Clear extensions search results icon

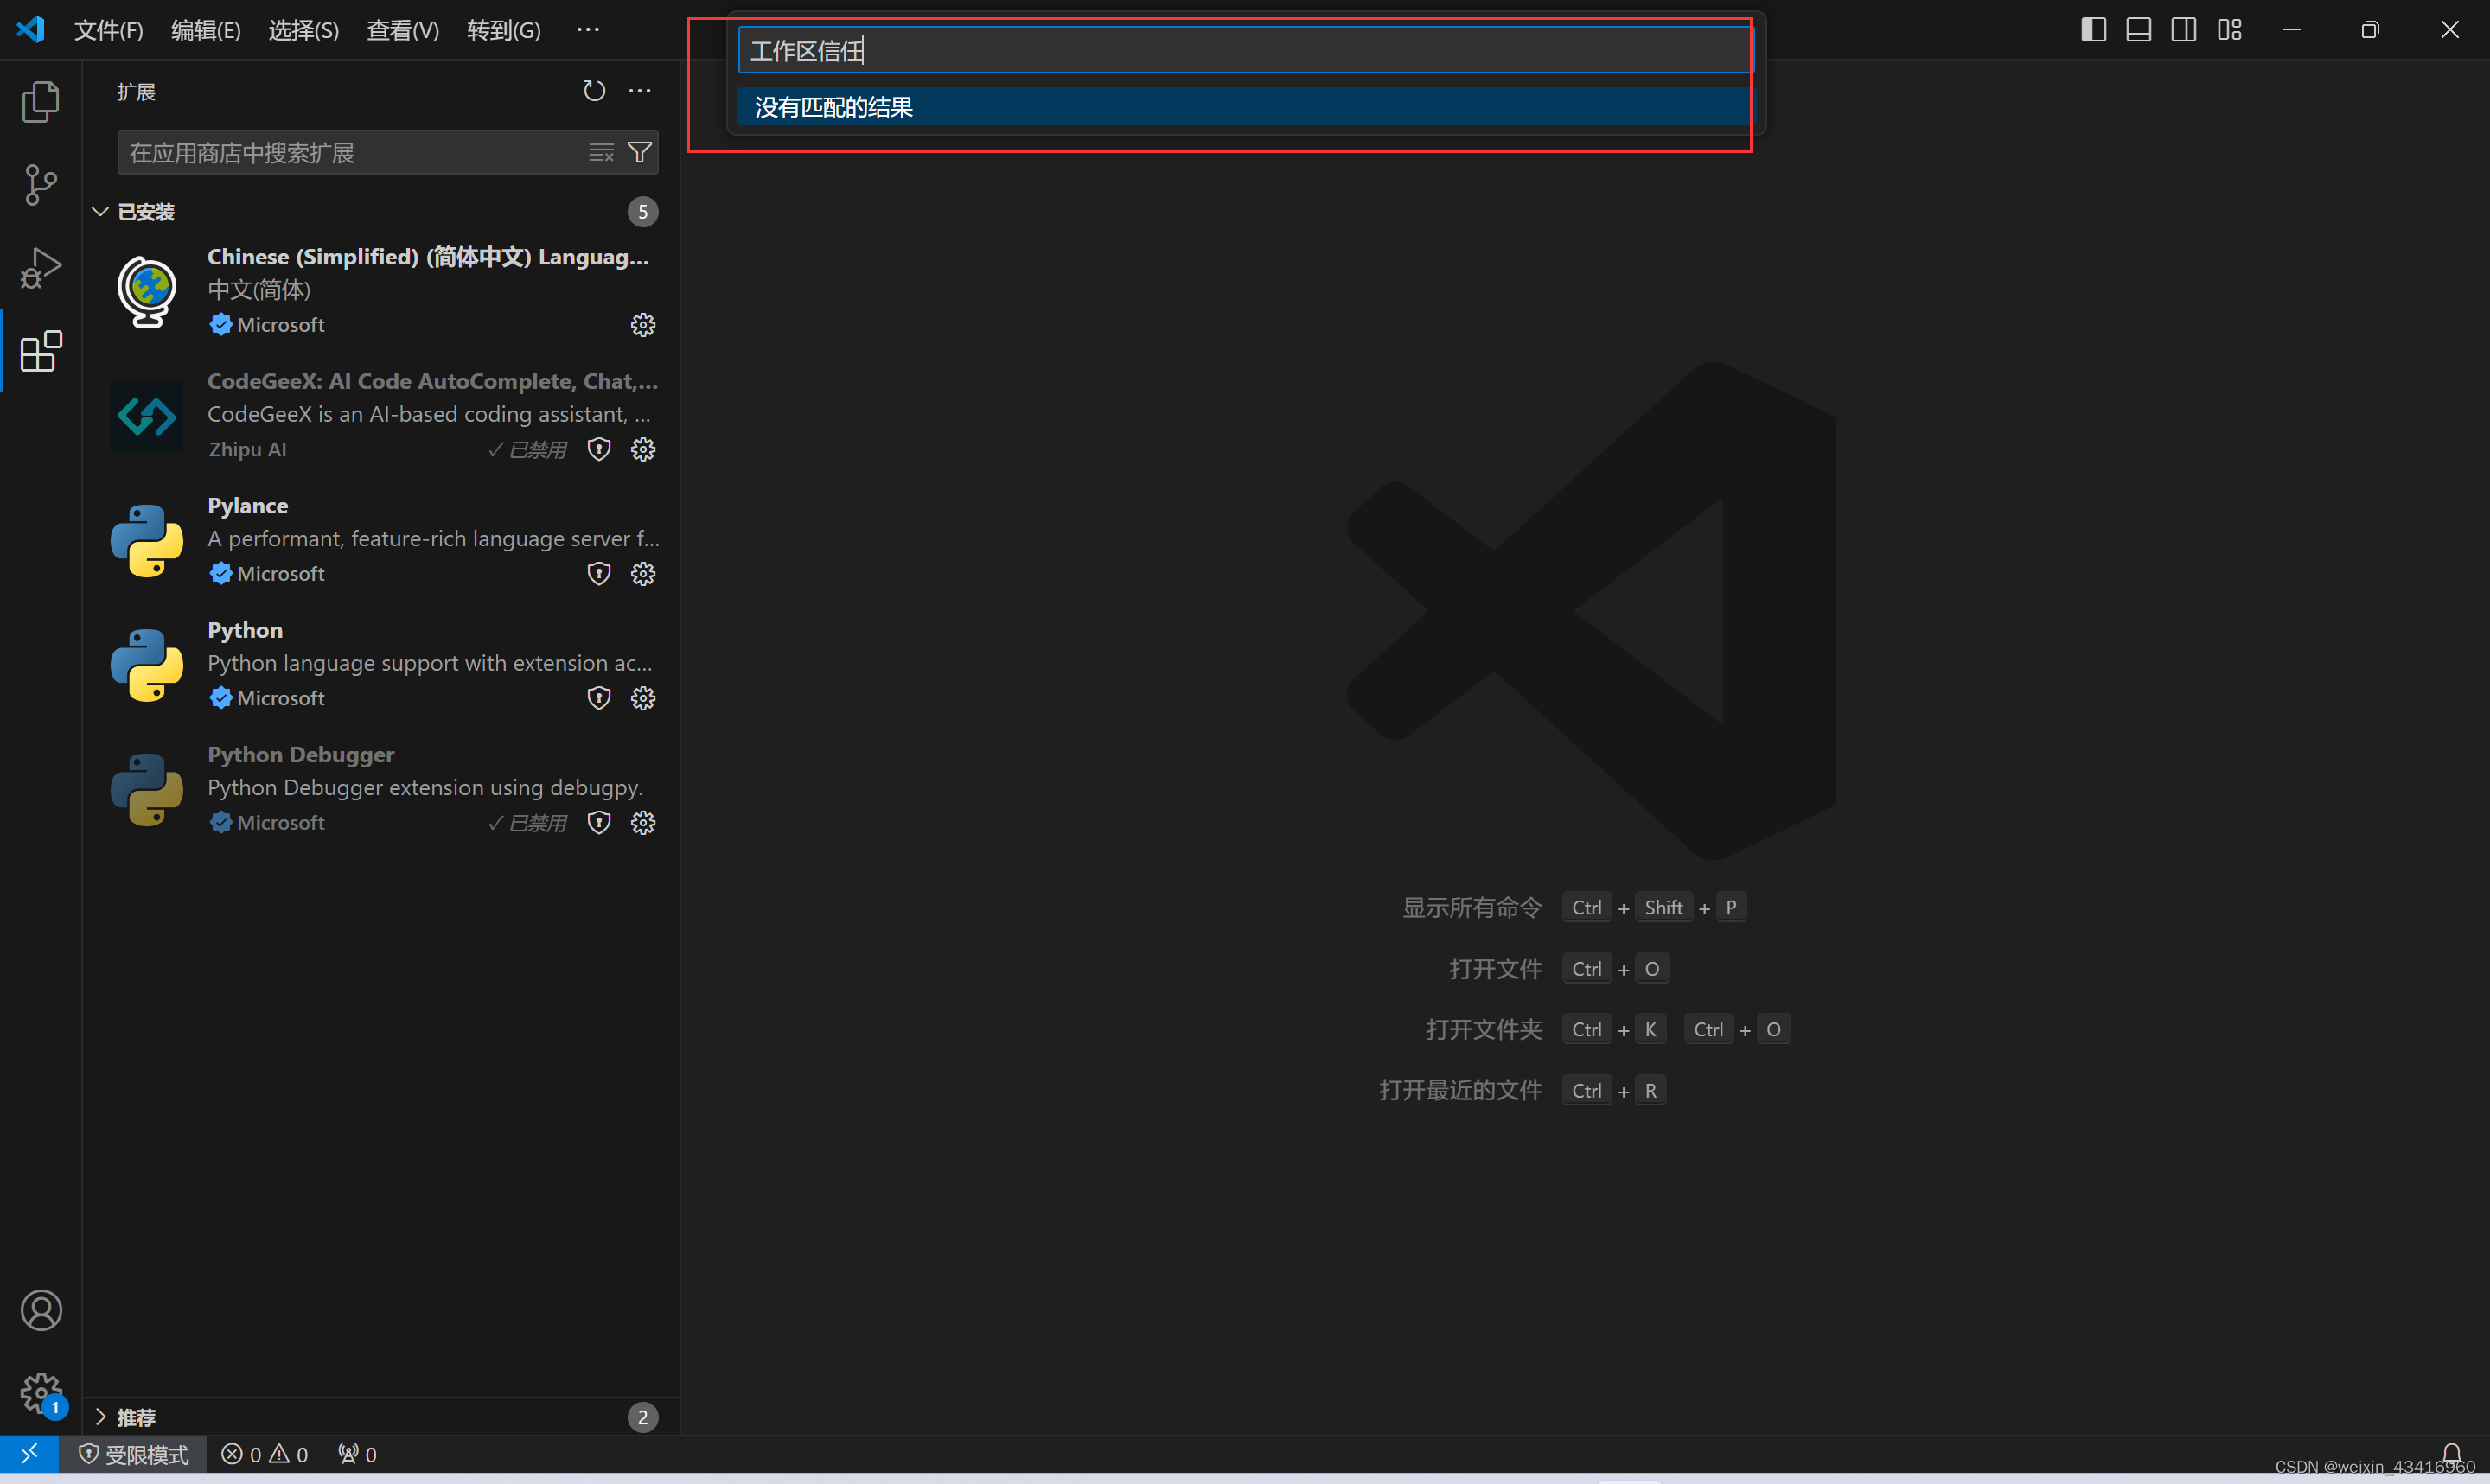click(x=601, y=152)
